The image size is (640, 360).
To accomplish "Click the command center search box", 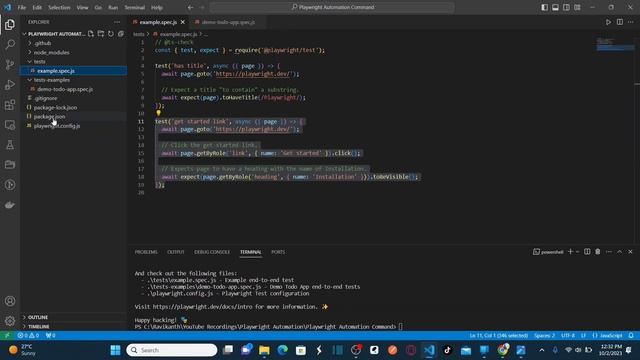I will point(332,7).
